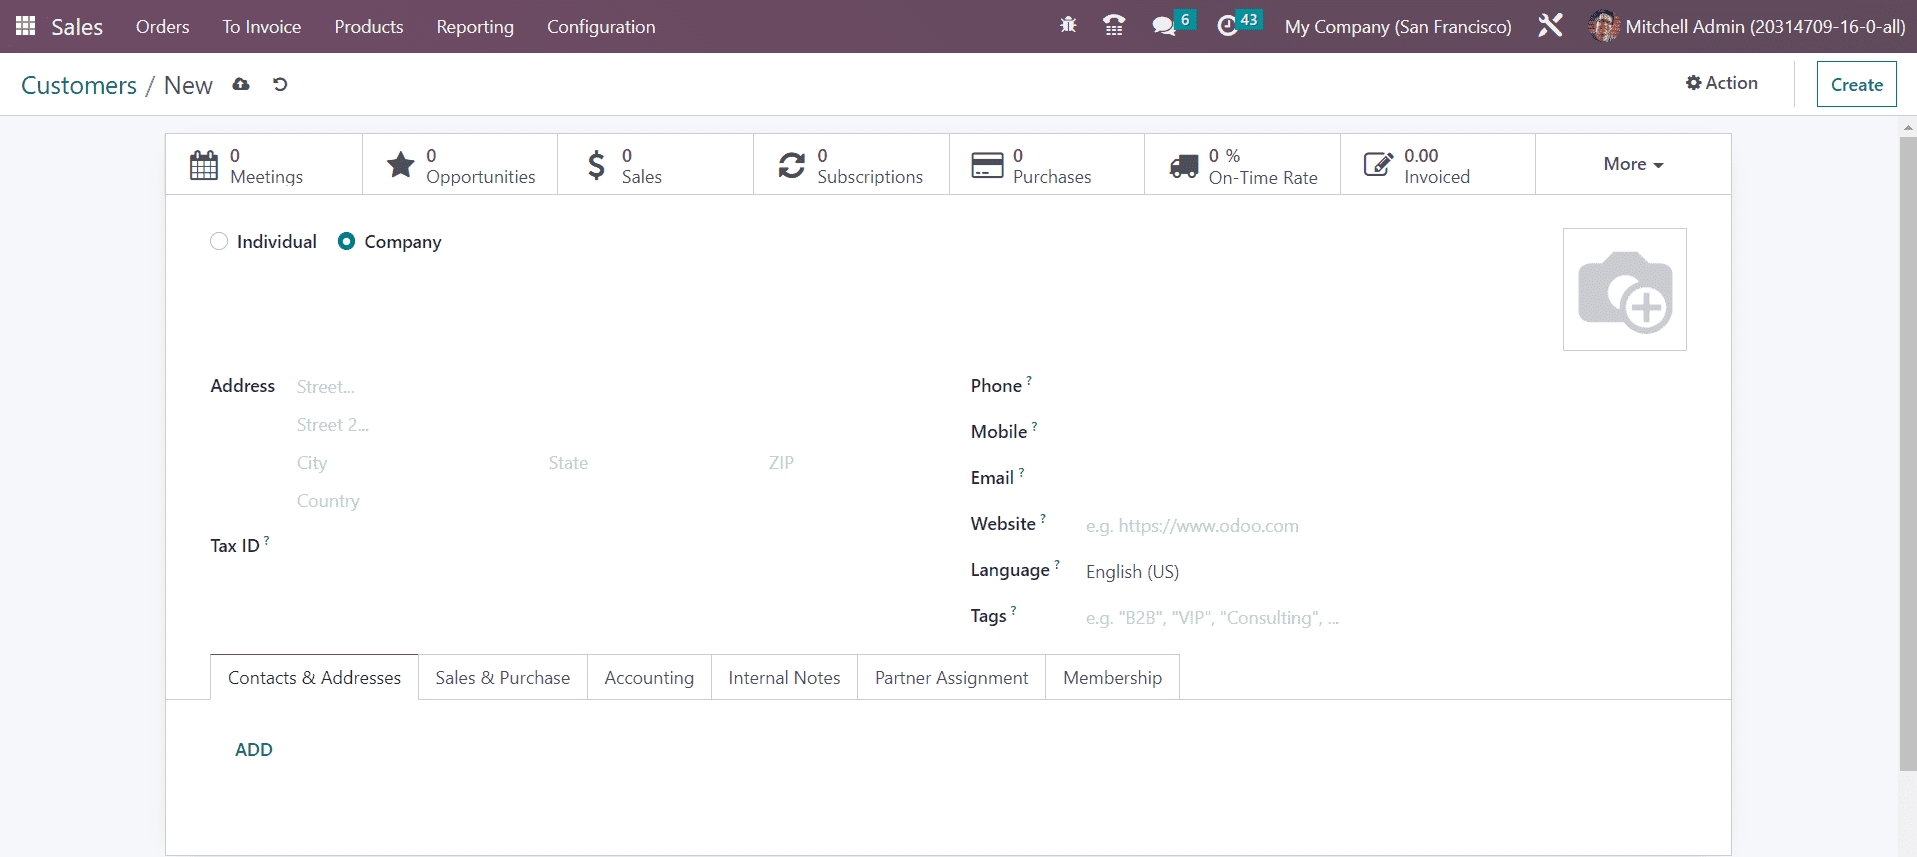Open the Reporting menu
Viewport: 1917px width, 857px height.
coord(474,27)
